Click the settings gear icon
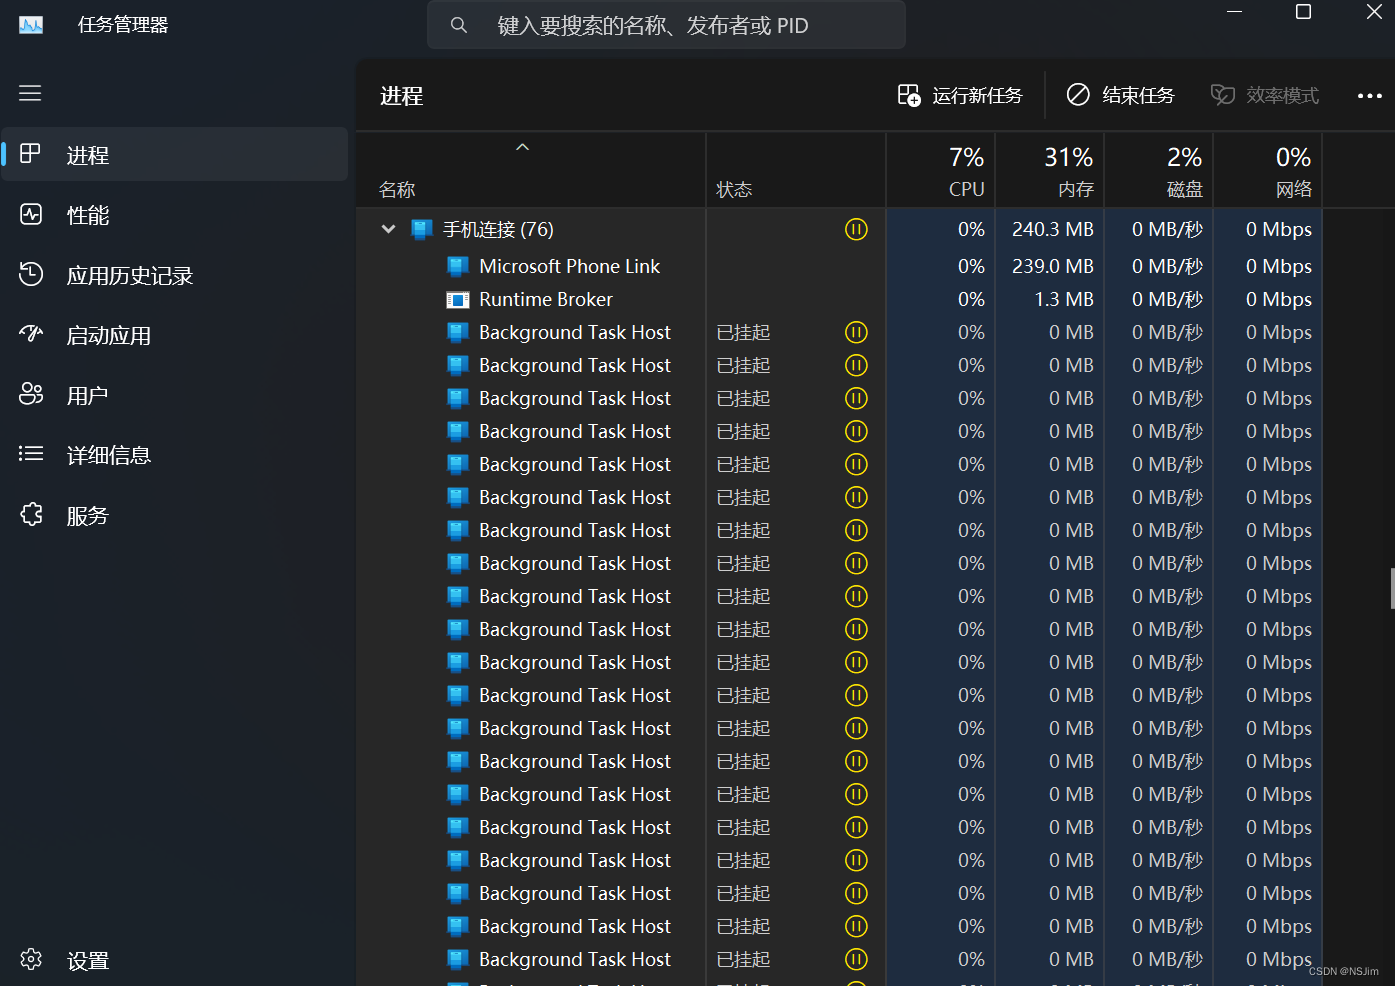Viewport: 1395px width, 986px height. point(31,959)
